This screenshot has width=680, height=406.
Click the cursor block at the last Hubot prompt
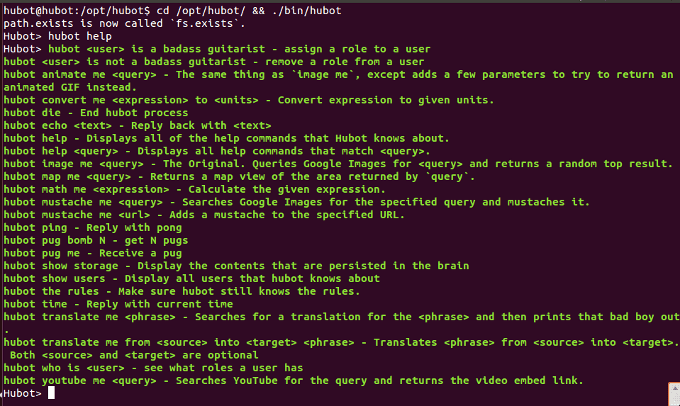point(51,393)
